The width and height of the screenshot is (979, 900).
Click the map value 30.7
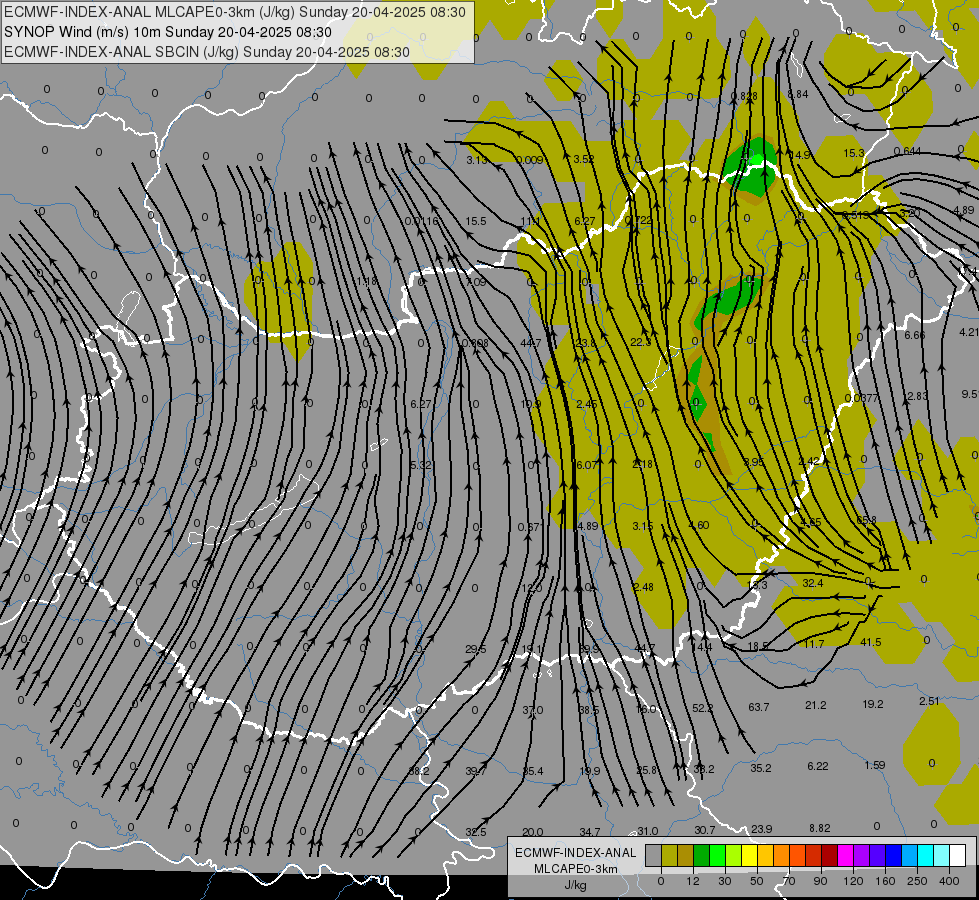704,830
